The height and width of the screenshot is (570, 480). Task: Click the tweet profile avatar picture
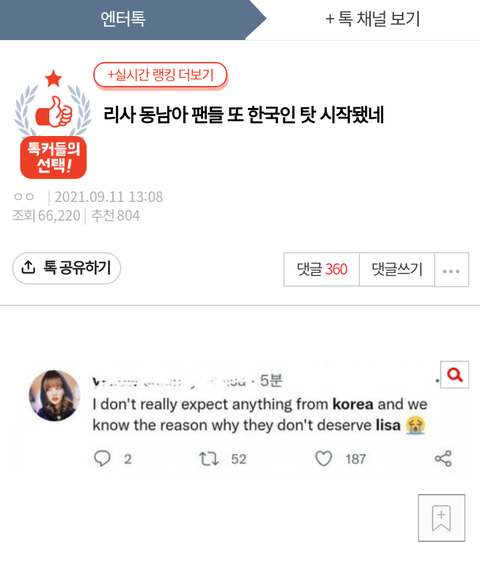point(55,396)
